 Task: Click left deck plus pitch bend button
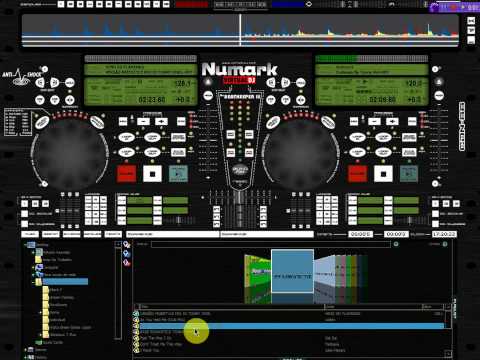161,121
